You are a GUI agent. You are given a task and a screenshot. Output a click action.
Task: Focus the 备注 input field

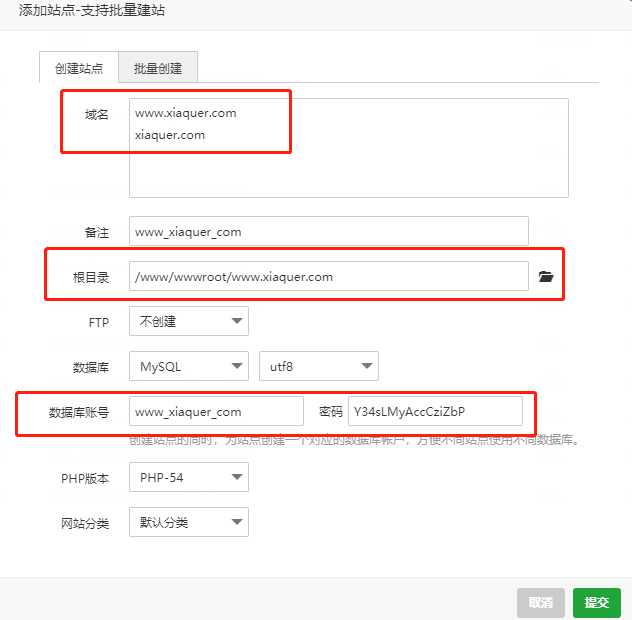328,231
